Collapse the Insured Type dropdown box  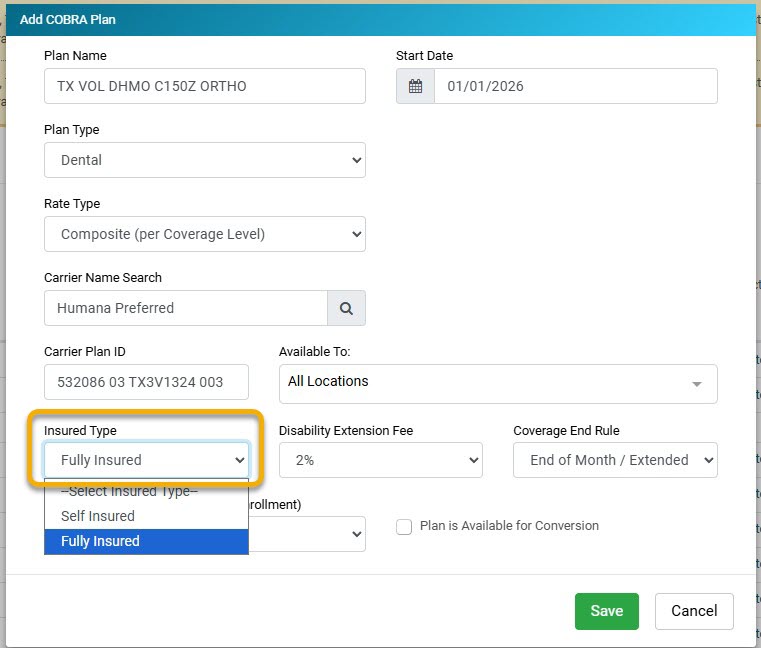pyautogui.click(x=146, y=460)
